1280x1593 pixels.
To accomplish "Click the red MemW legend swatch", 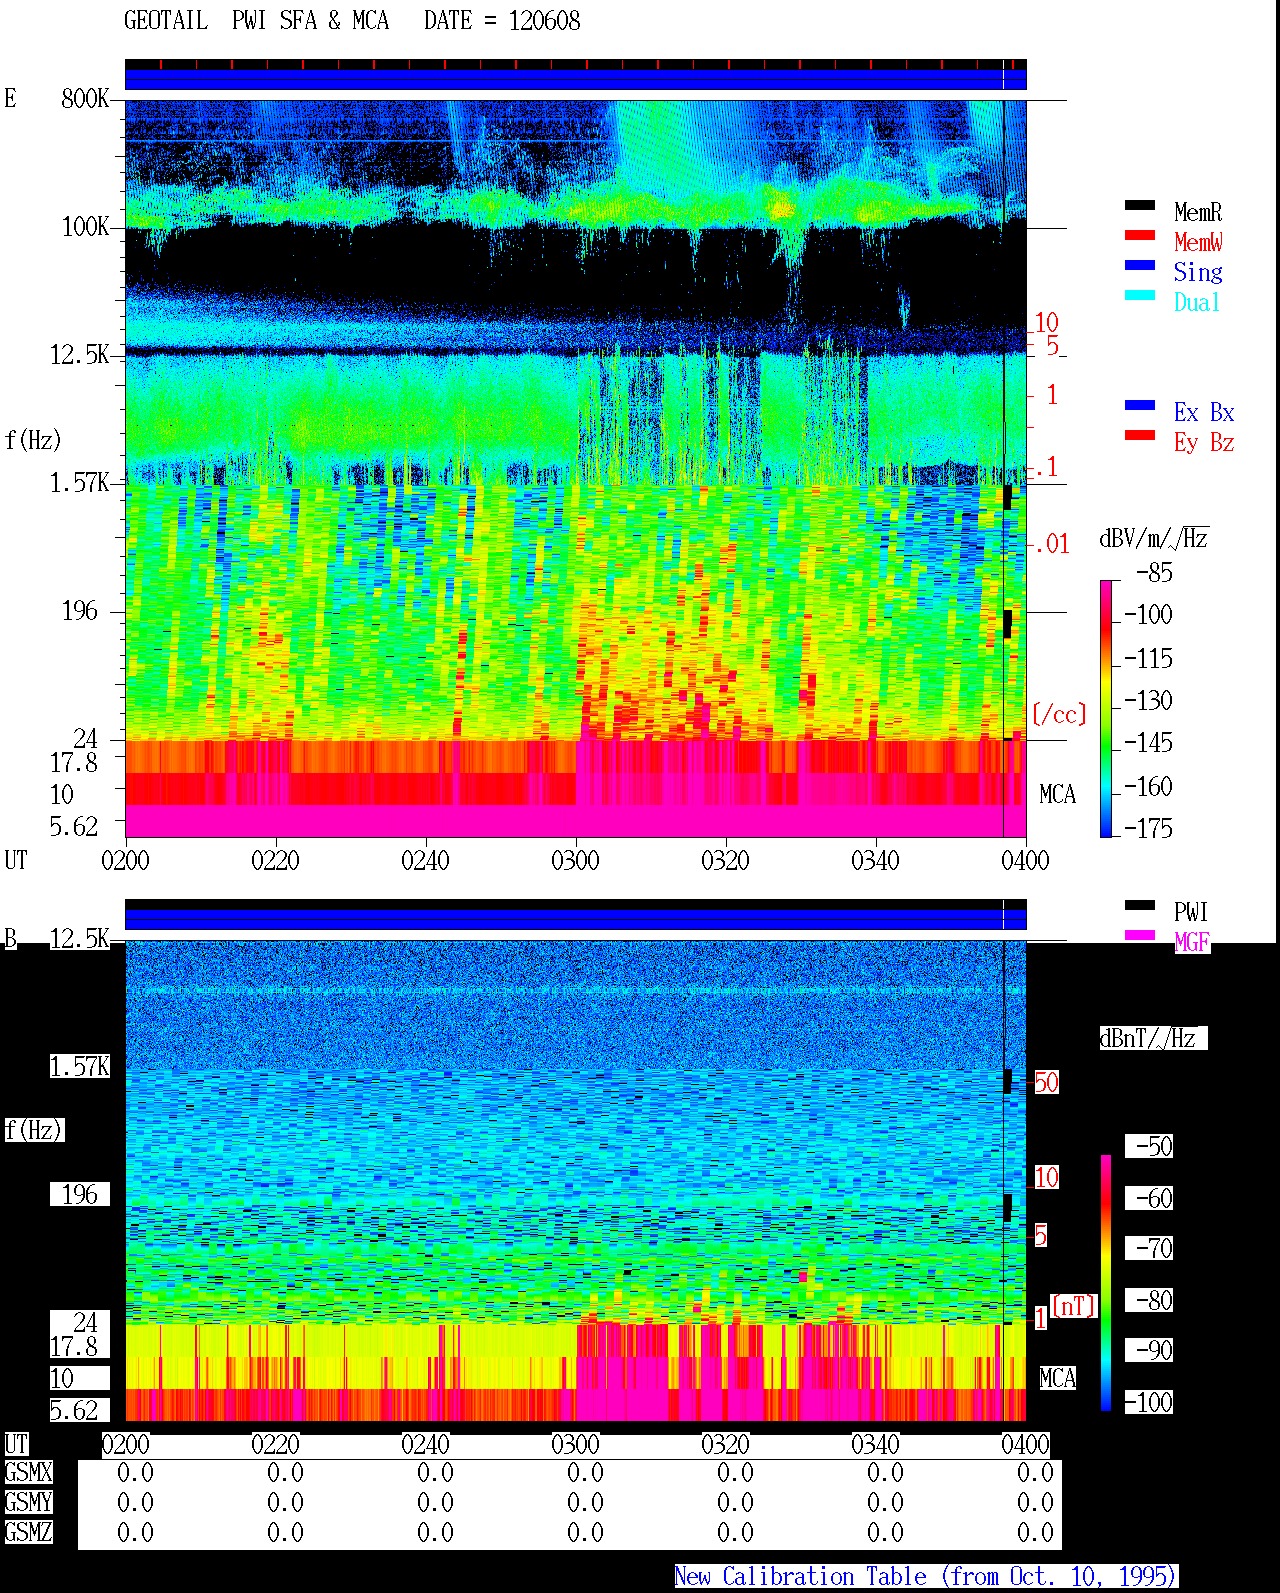I will (1139, 236).
